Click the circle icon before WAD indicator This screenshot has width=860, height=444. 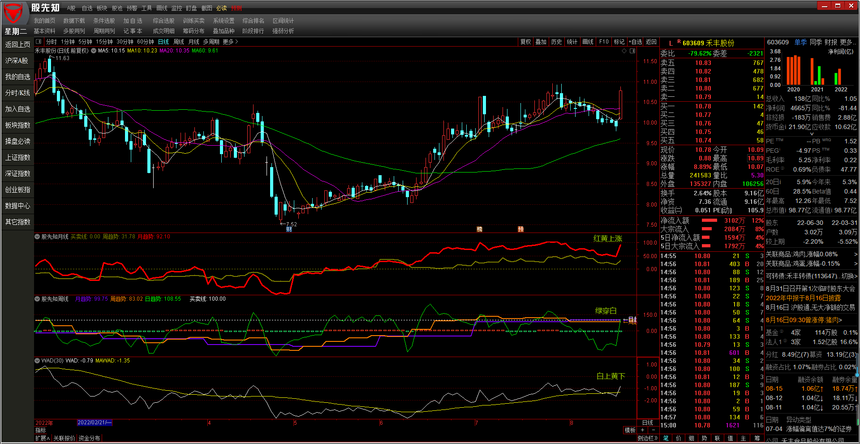coord(37,361)
